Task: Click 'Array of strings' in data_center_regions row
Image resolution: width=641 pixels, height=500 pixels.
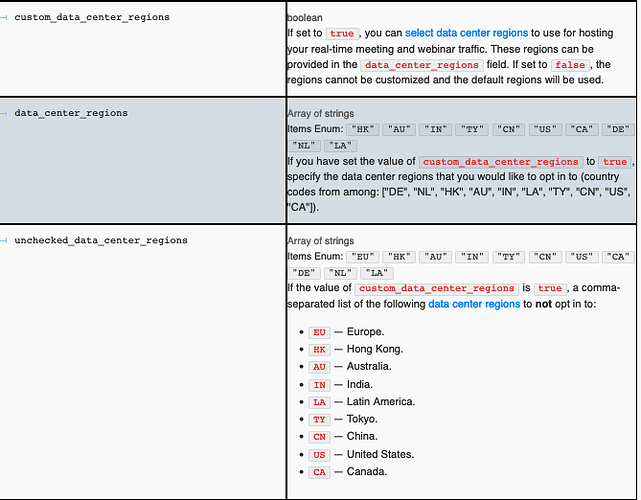Action: click(x=320, y=113)
